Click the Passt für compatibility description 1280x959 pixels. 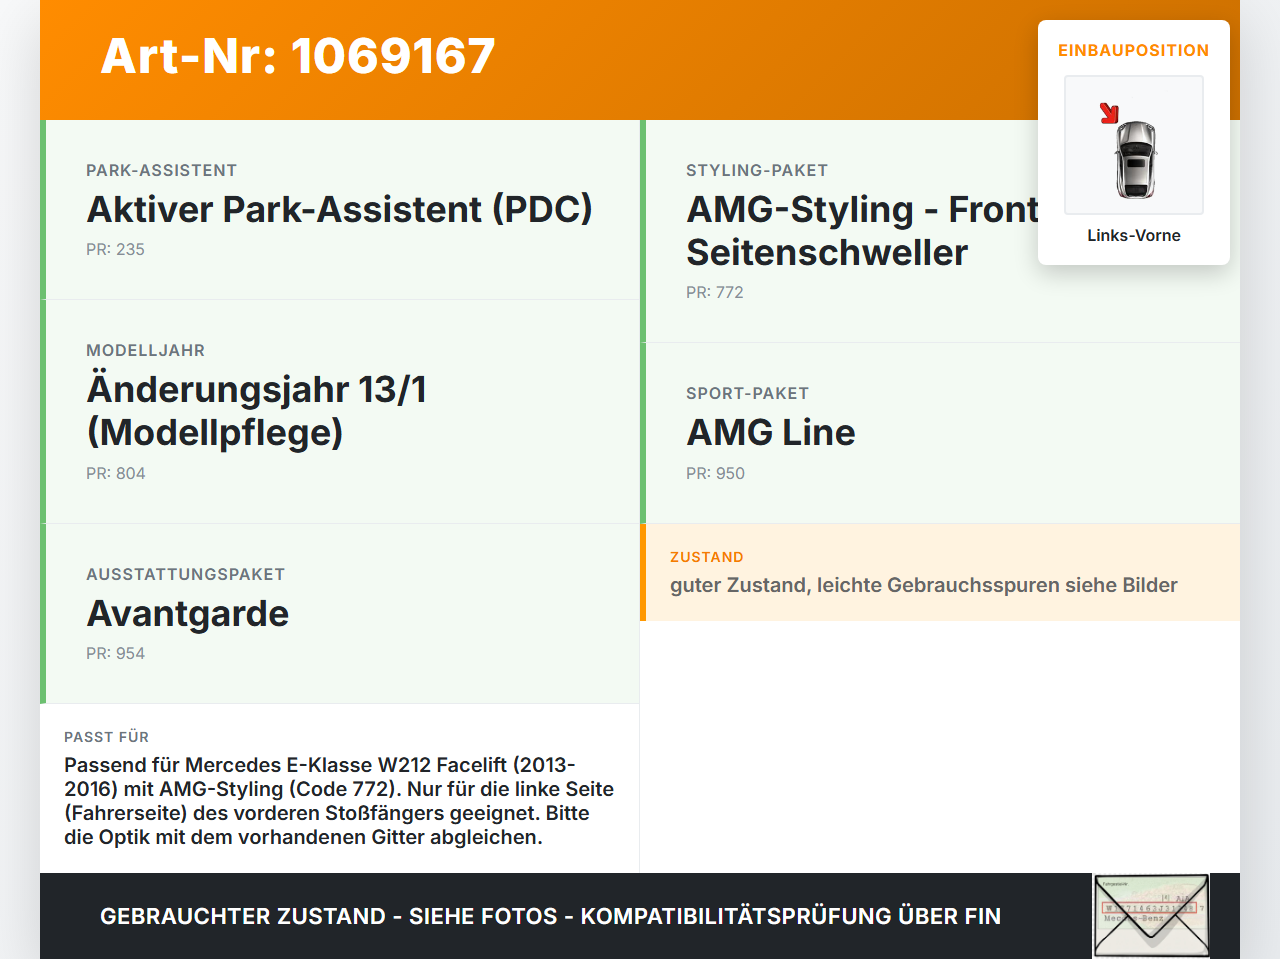pos(340,801)
